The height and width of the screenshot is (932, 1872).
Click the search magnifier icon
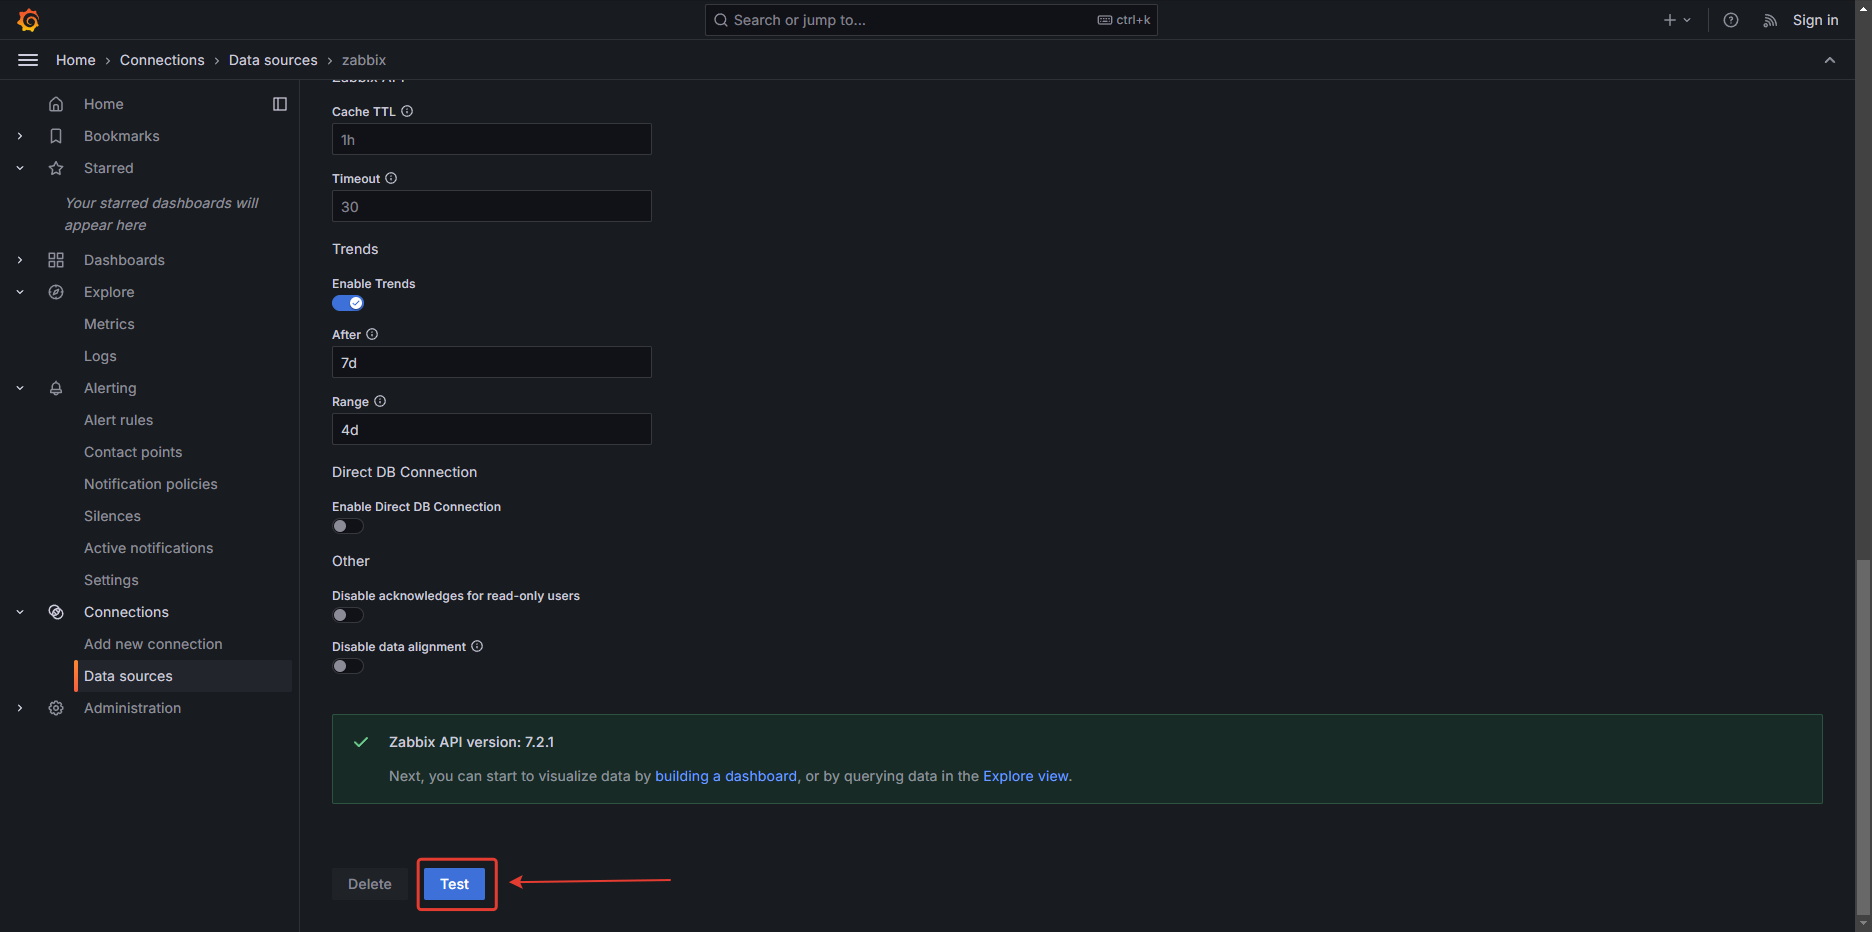(720, 20)
